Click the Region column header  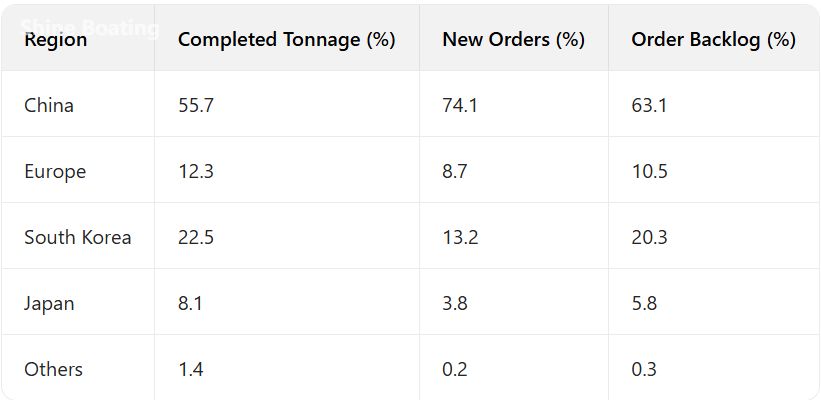coord(56,40)
